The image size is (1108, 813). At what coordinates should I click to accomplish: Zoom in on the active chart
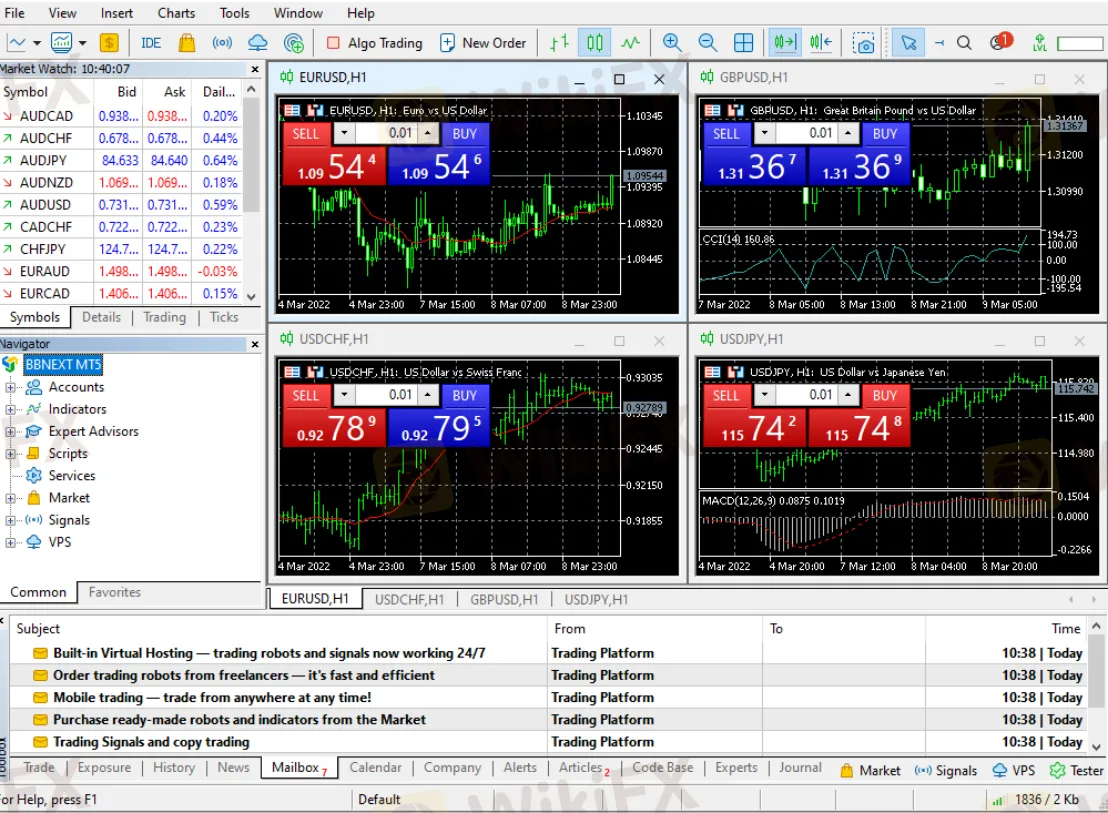(672, 42)
